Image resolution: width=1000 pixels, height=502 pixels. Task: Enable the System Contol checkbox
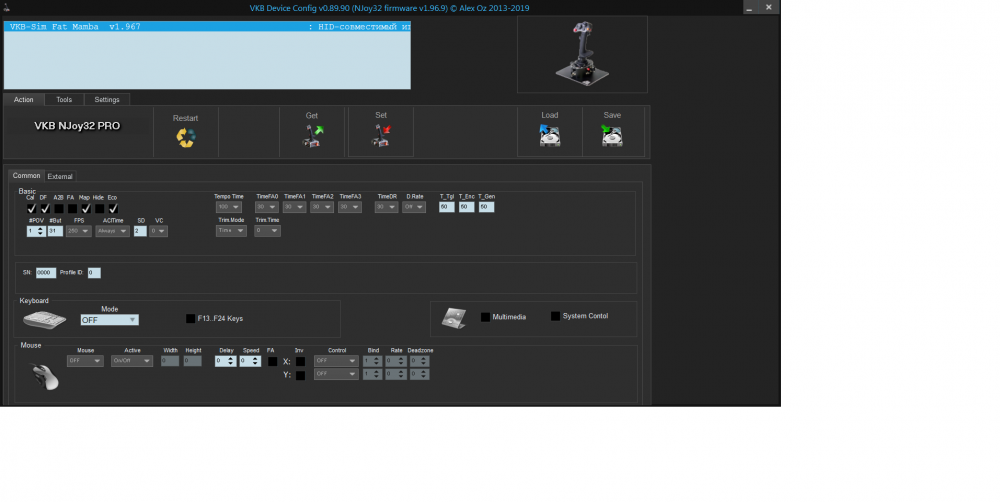(555, 316)
